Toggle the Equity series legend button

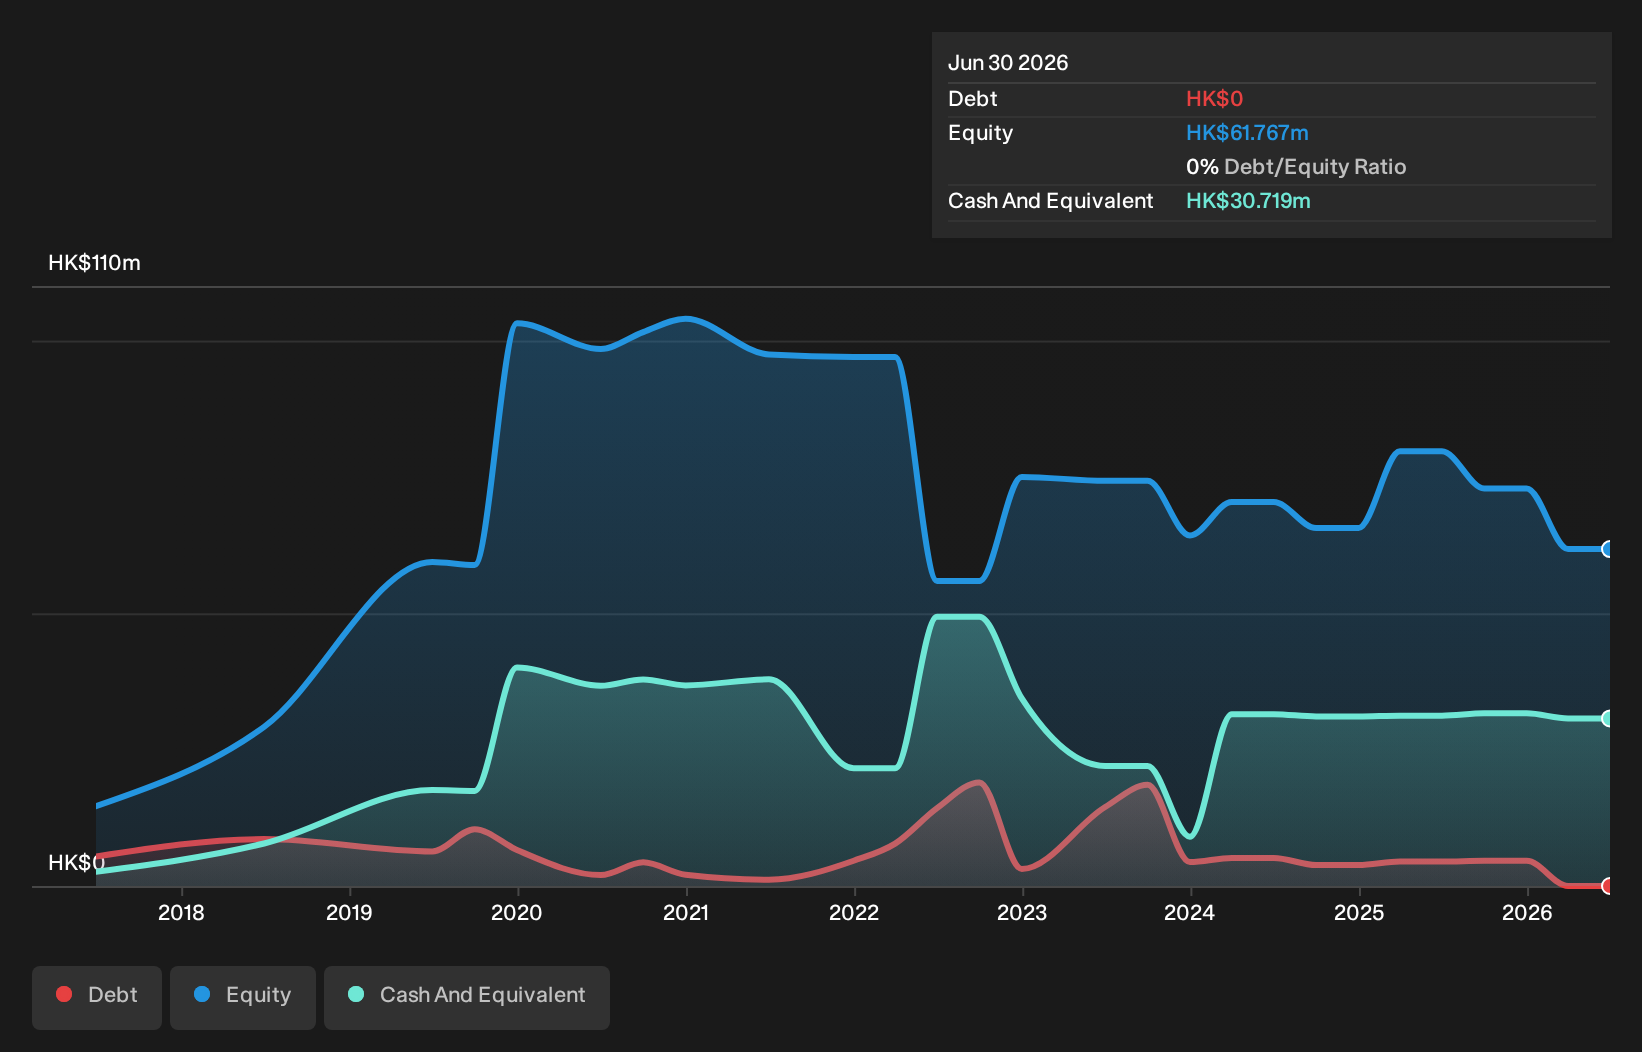pyautogui.click(x=243, y=997)
